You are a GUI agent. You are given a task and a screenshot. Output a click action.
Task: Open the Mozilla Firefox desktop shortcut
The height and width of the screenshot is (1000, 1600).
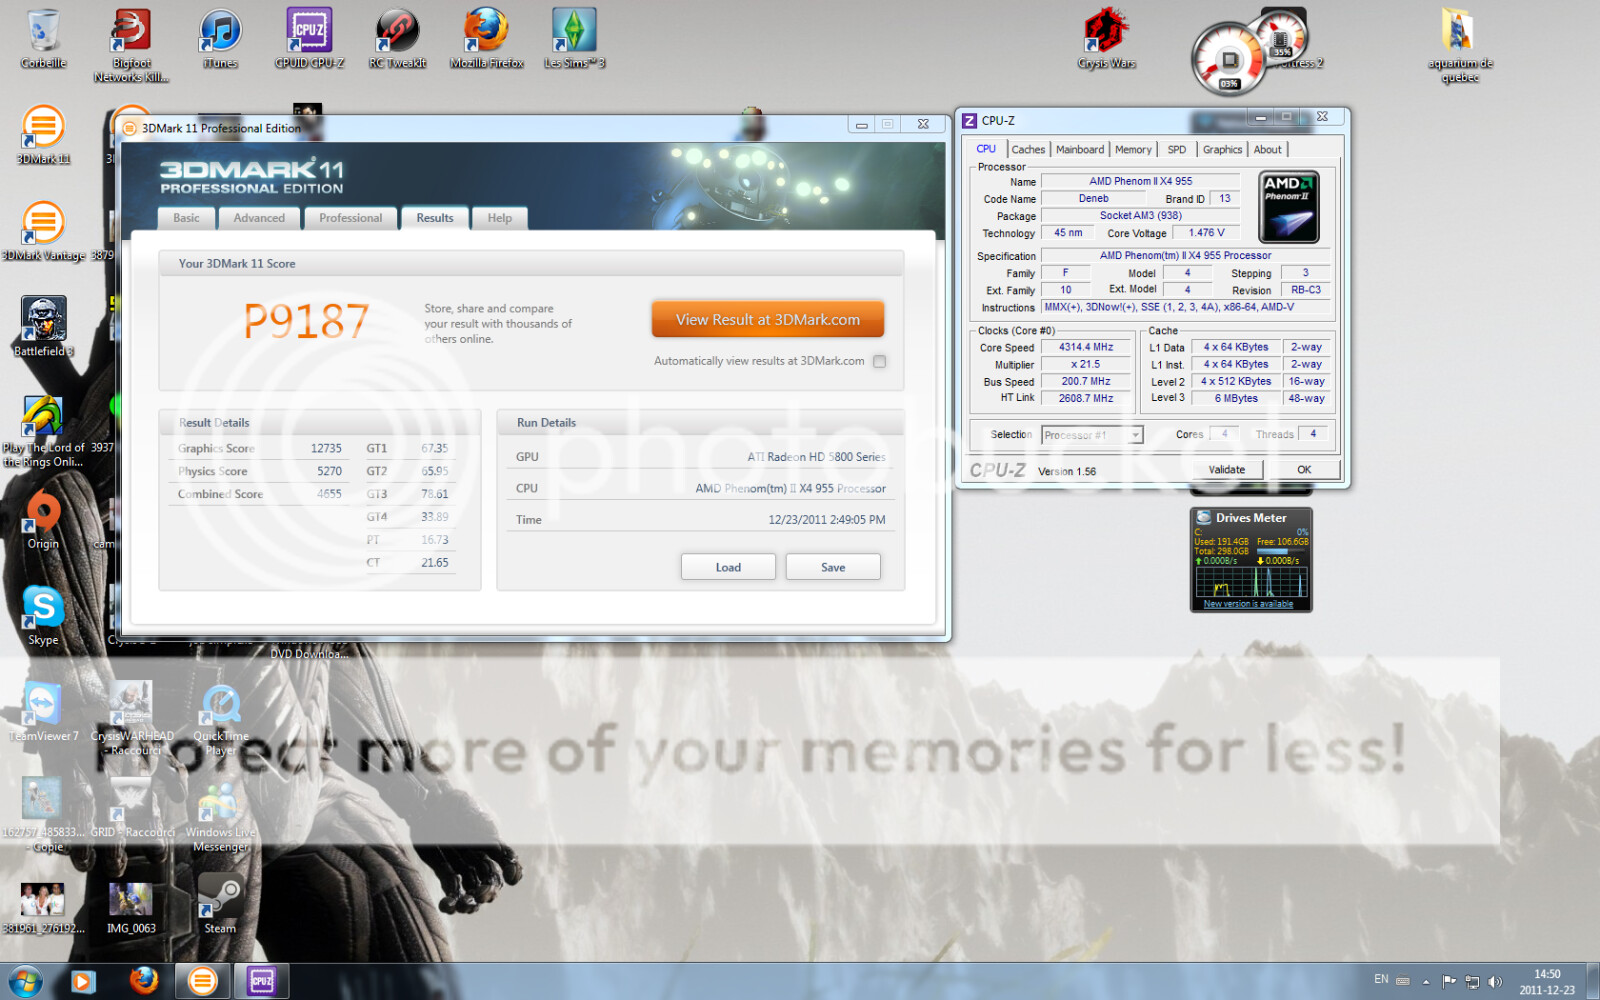pyautogui.click(x=486, y=34)
